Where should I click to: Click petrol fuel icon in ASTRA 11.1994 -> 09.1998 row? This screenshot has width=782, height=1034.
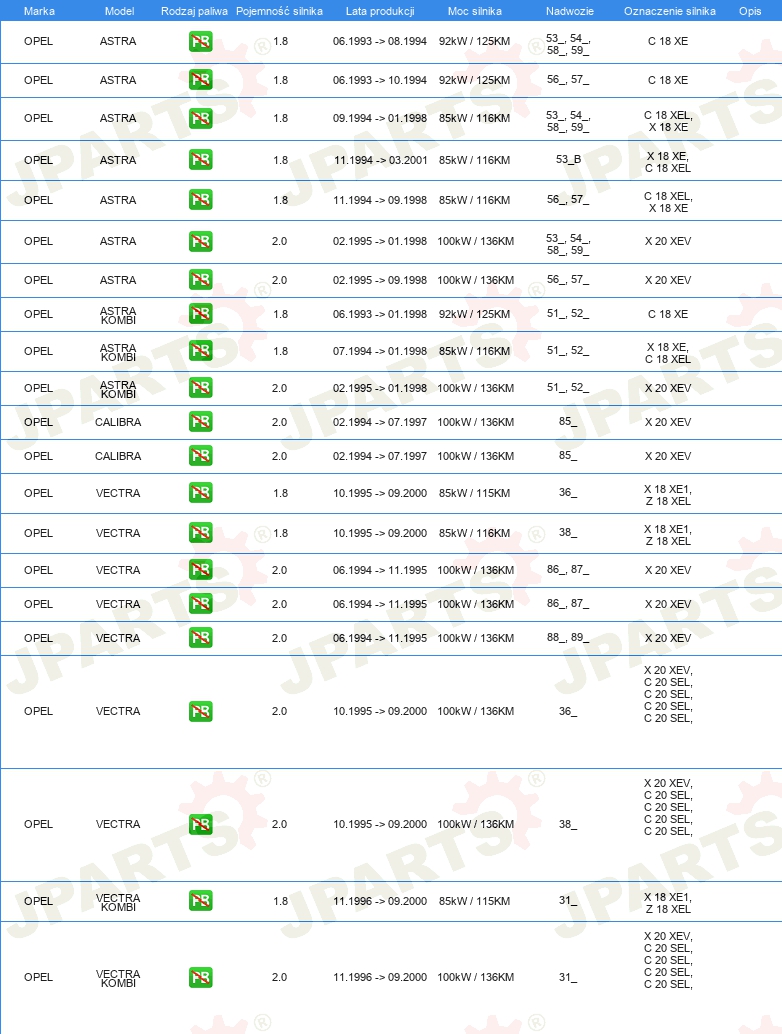click(x=200, y=200)
